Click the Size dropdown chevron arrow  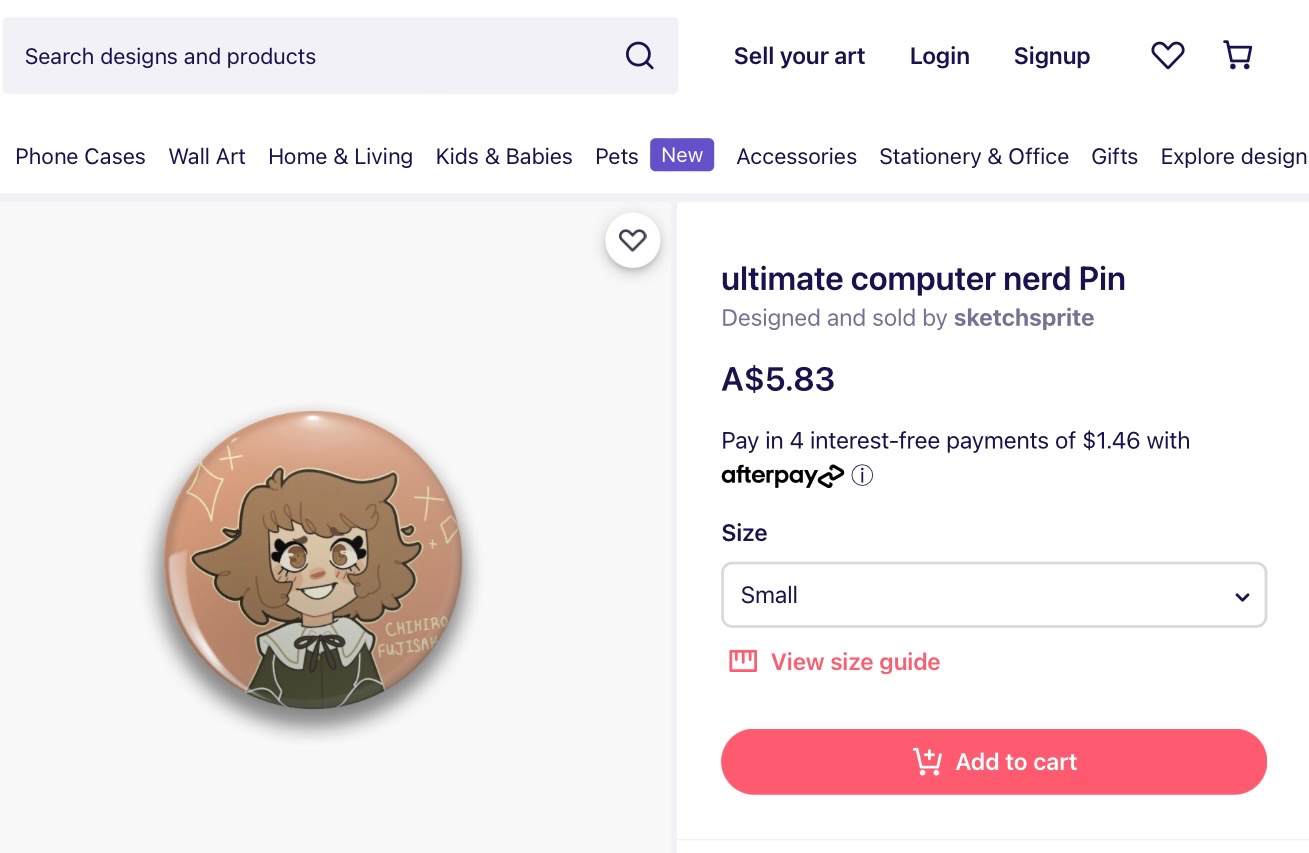1242,597
